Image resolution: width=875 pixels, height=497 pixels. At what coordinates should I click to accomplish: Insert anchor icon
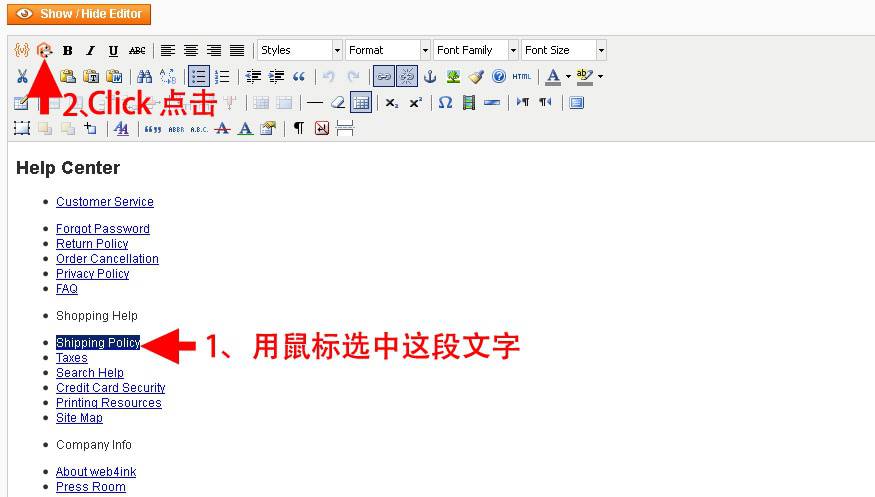[x=430, y=76]
